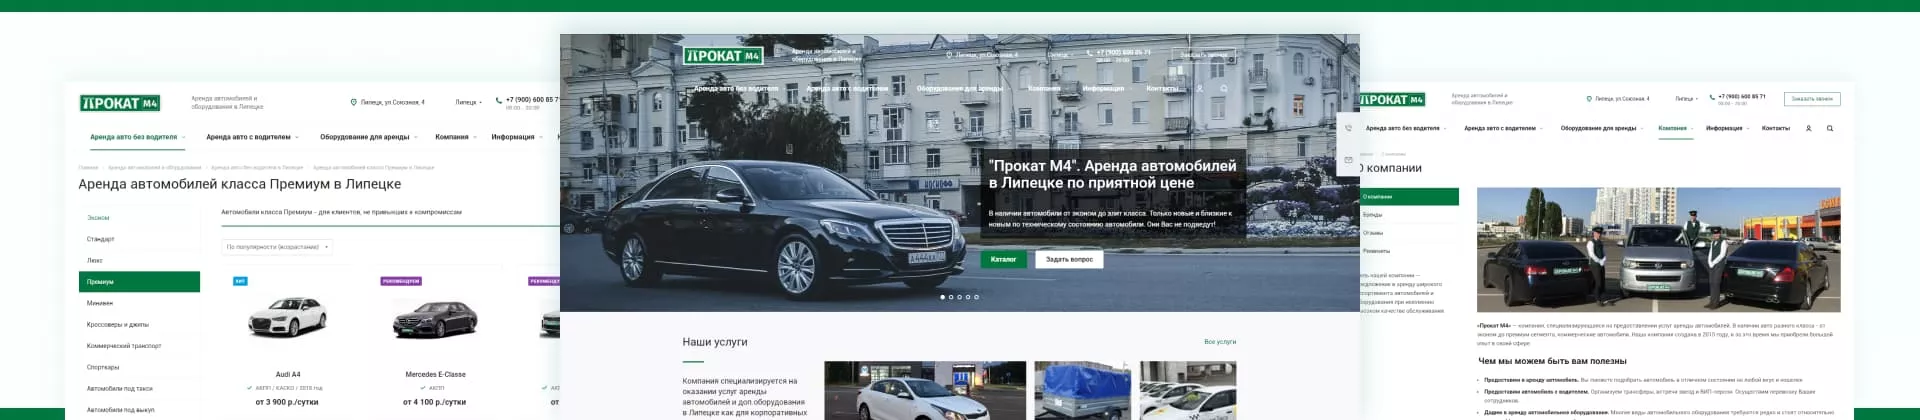Open Аренда авто без водителя in the homepage navigation
1920x420 pixels.
click(735, 88)
